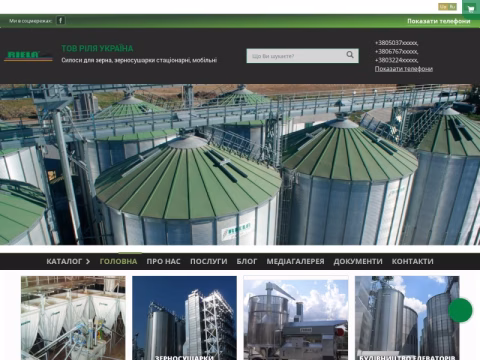Viewport: 480px width, 360px height.
Task: Click the large silo banner image
Action: point(240,164)
